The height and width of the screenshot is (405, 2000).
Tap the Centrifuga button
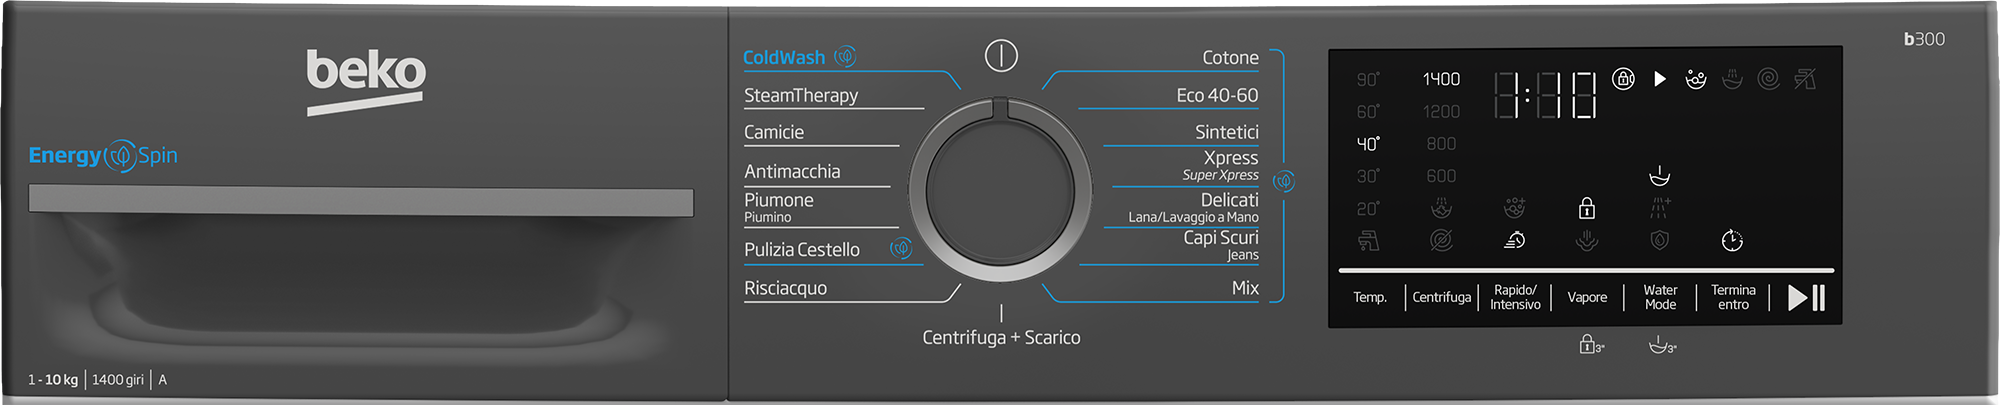[1442, 297]
